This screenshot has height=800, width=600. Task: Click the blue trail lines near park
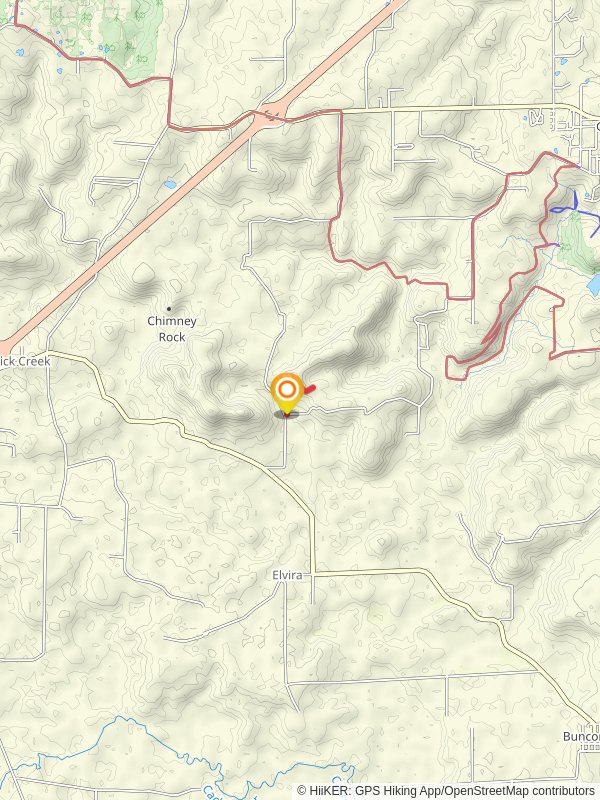point(572,206)
